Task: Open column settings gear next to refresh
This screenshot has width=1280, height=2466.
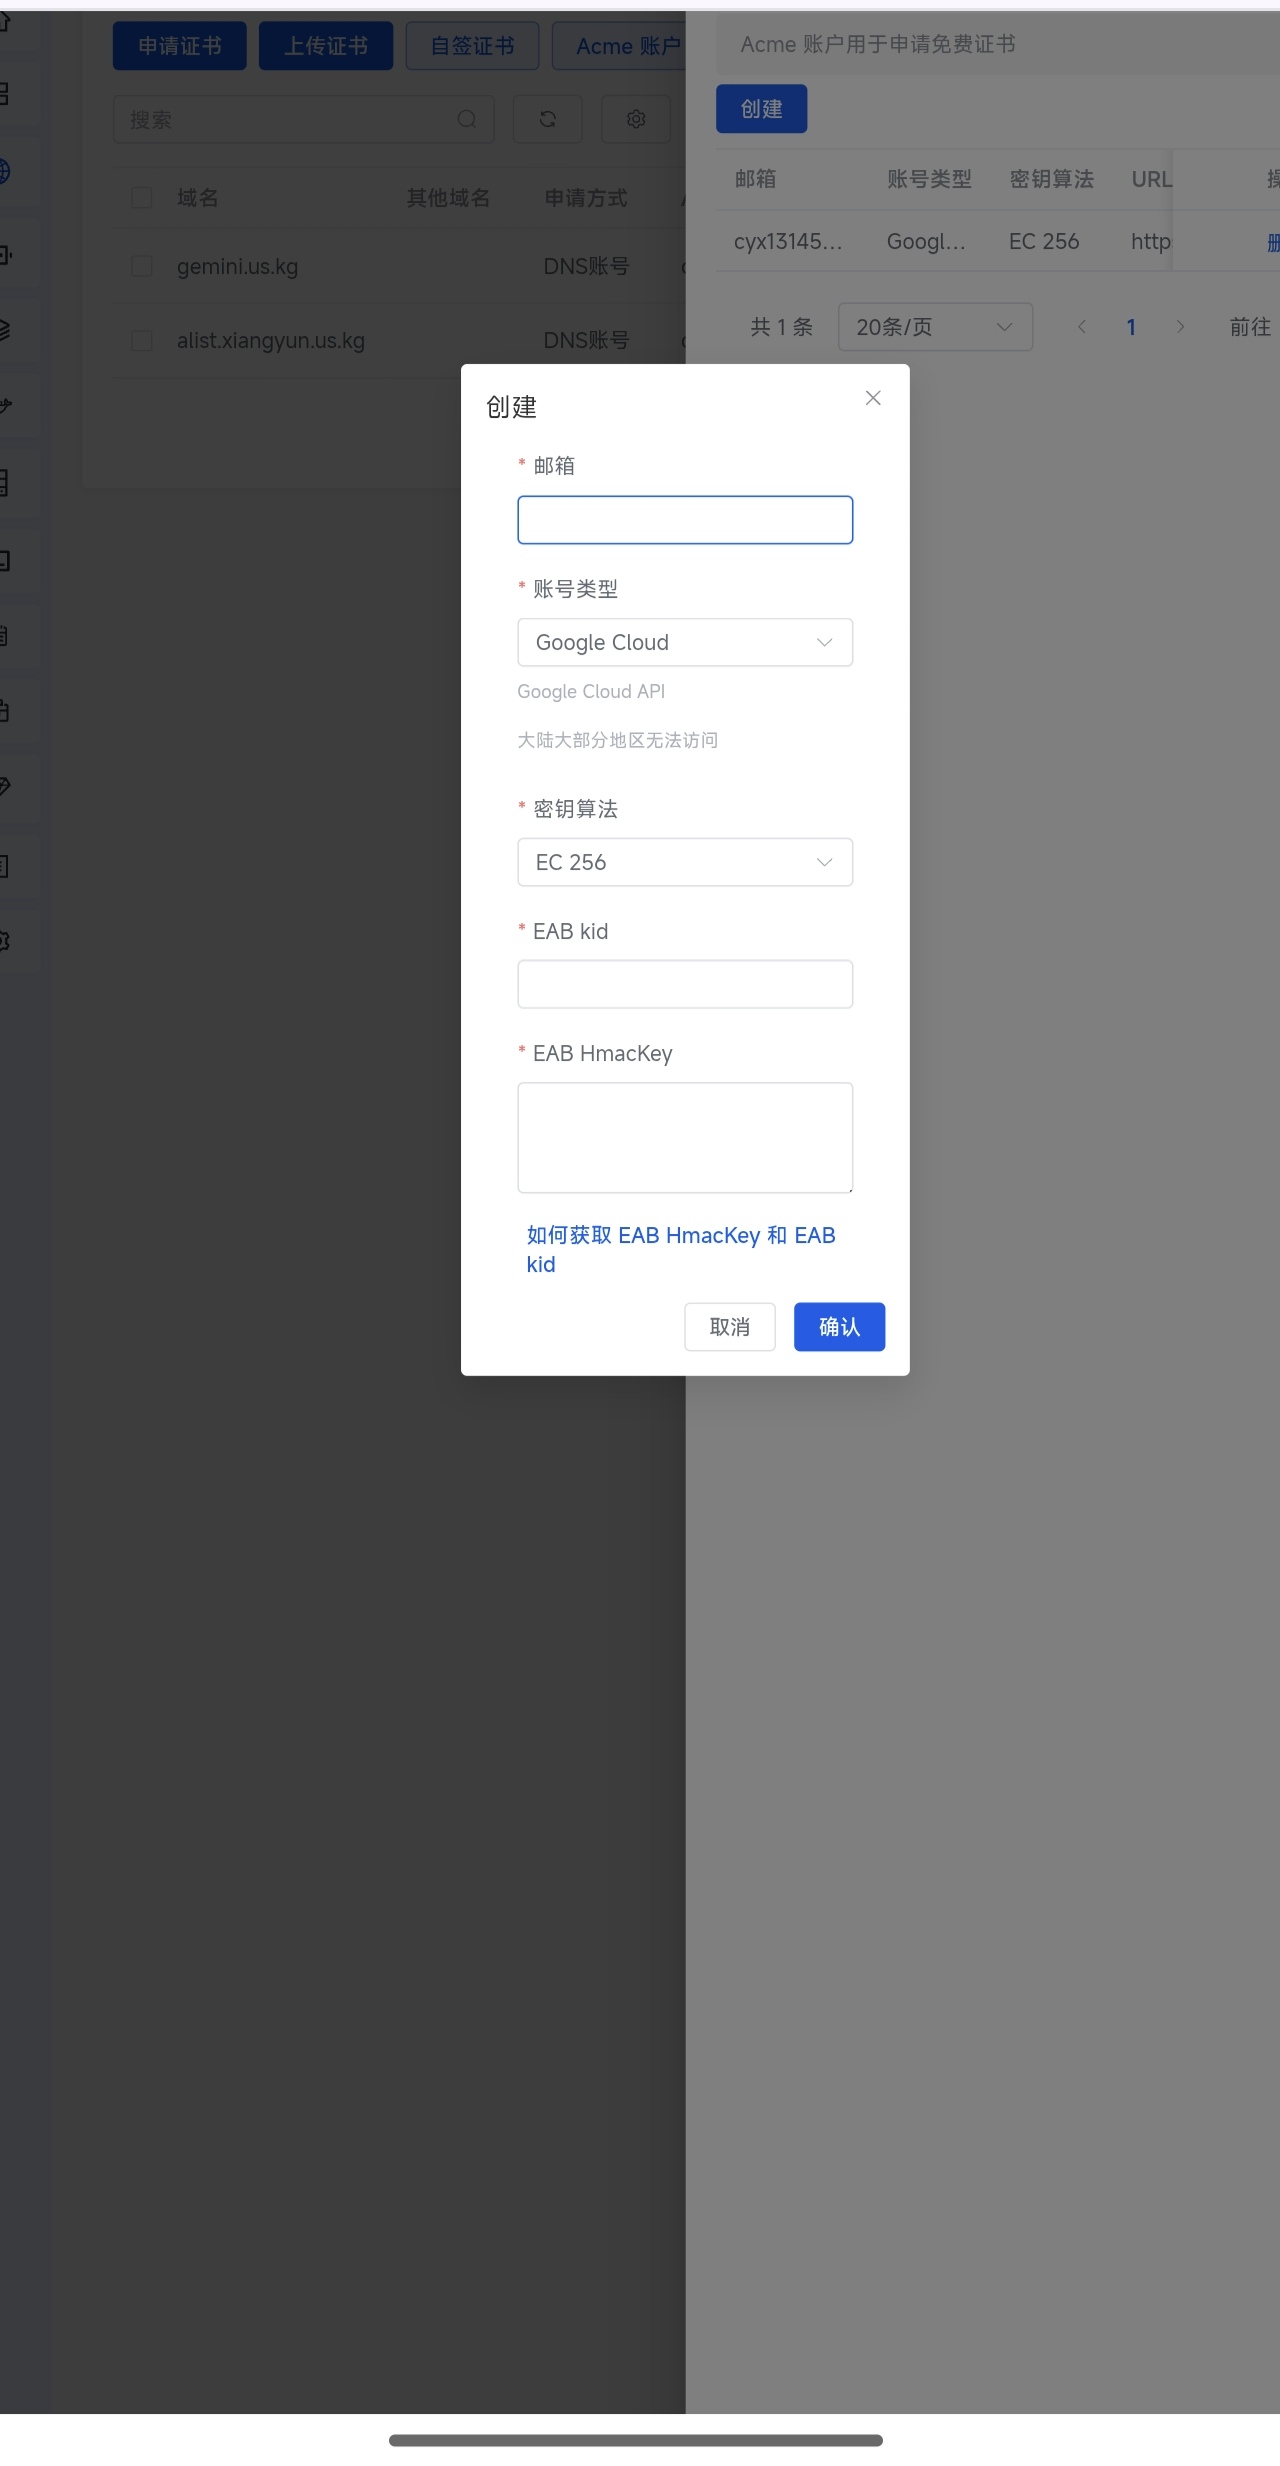Action: (x=635, y=119)
